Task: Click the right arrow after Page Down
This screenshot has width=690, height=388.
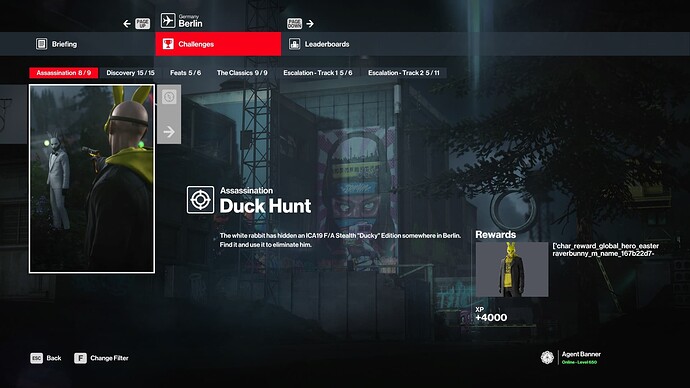Action: (x=310, y=24)
